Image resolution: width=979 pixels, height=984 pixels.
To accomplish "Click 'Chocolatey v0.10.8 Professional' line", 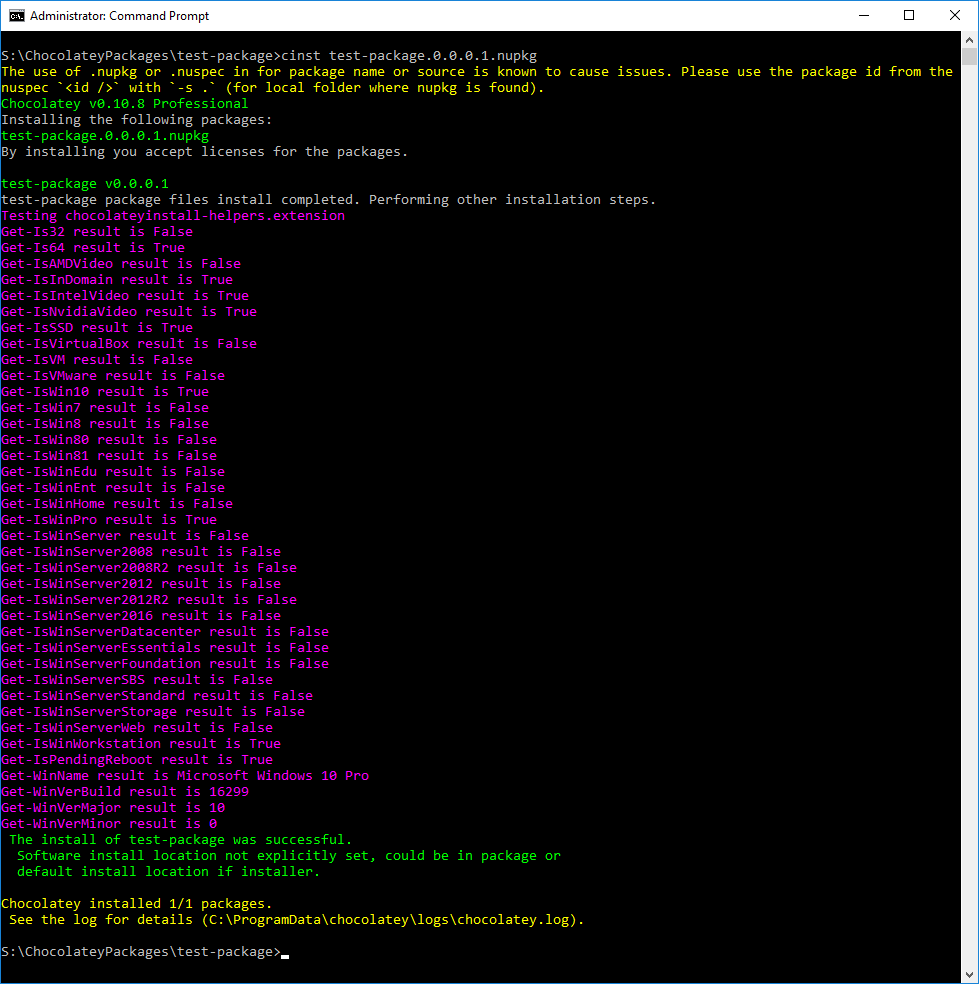I will tap(125, 104).
